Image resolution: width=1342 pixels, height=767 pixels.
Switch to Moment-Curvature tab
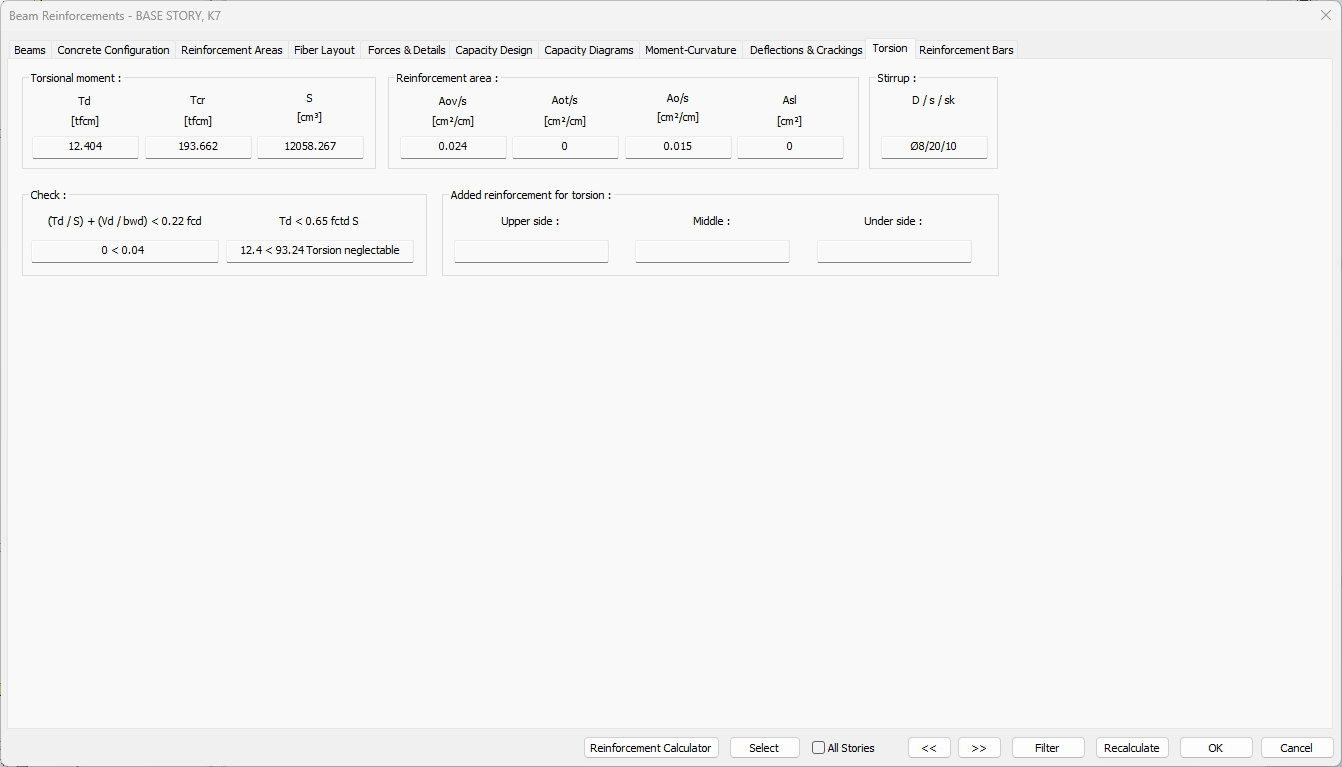[x=690, y=50]
